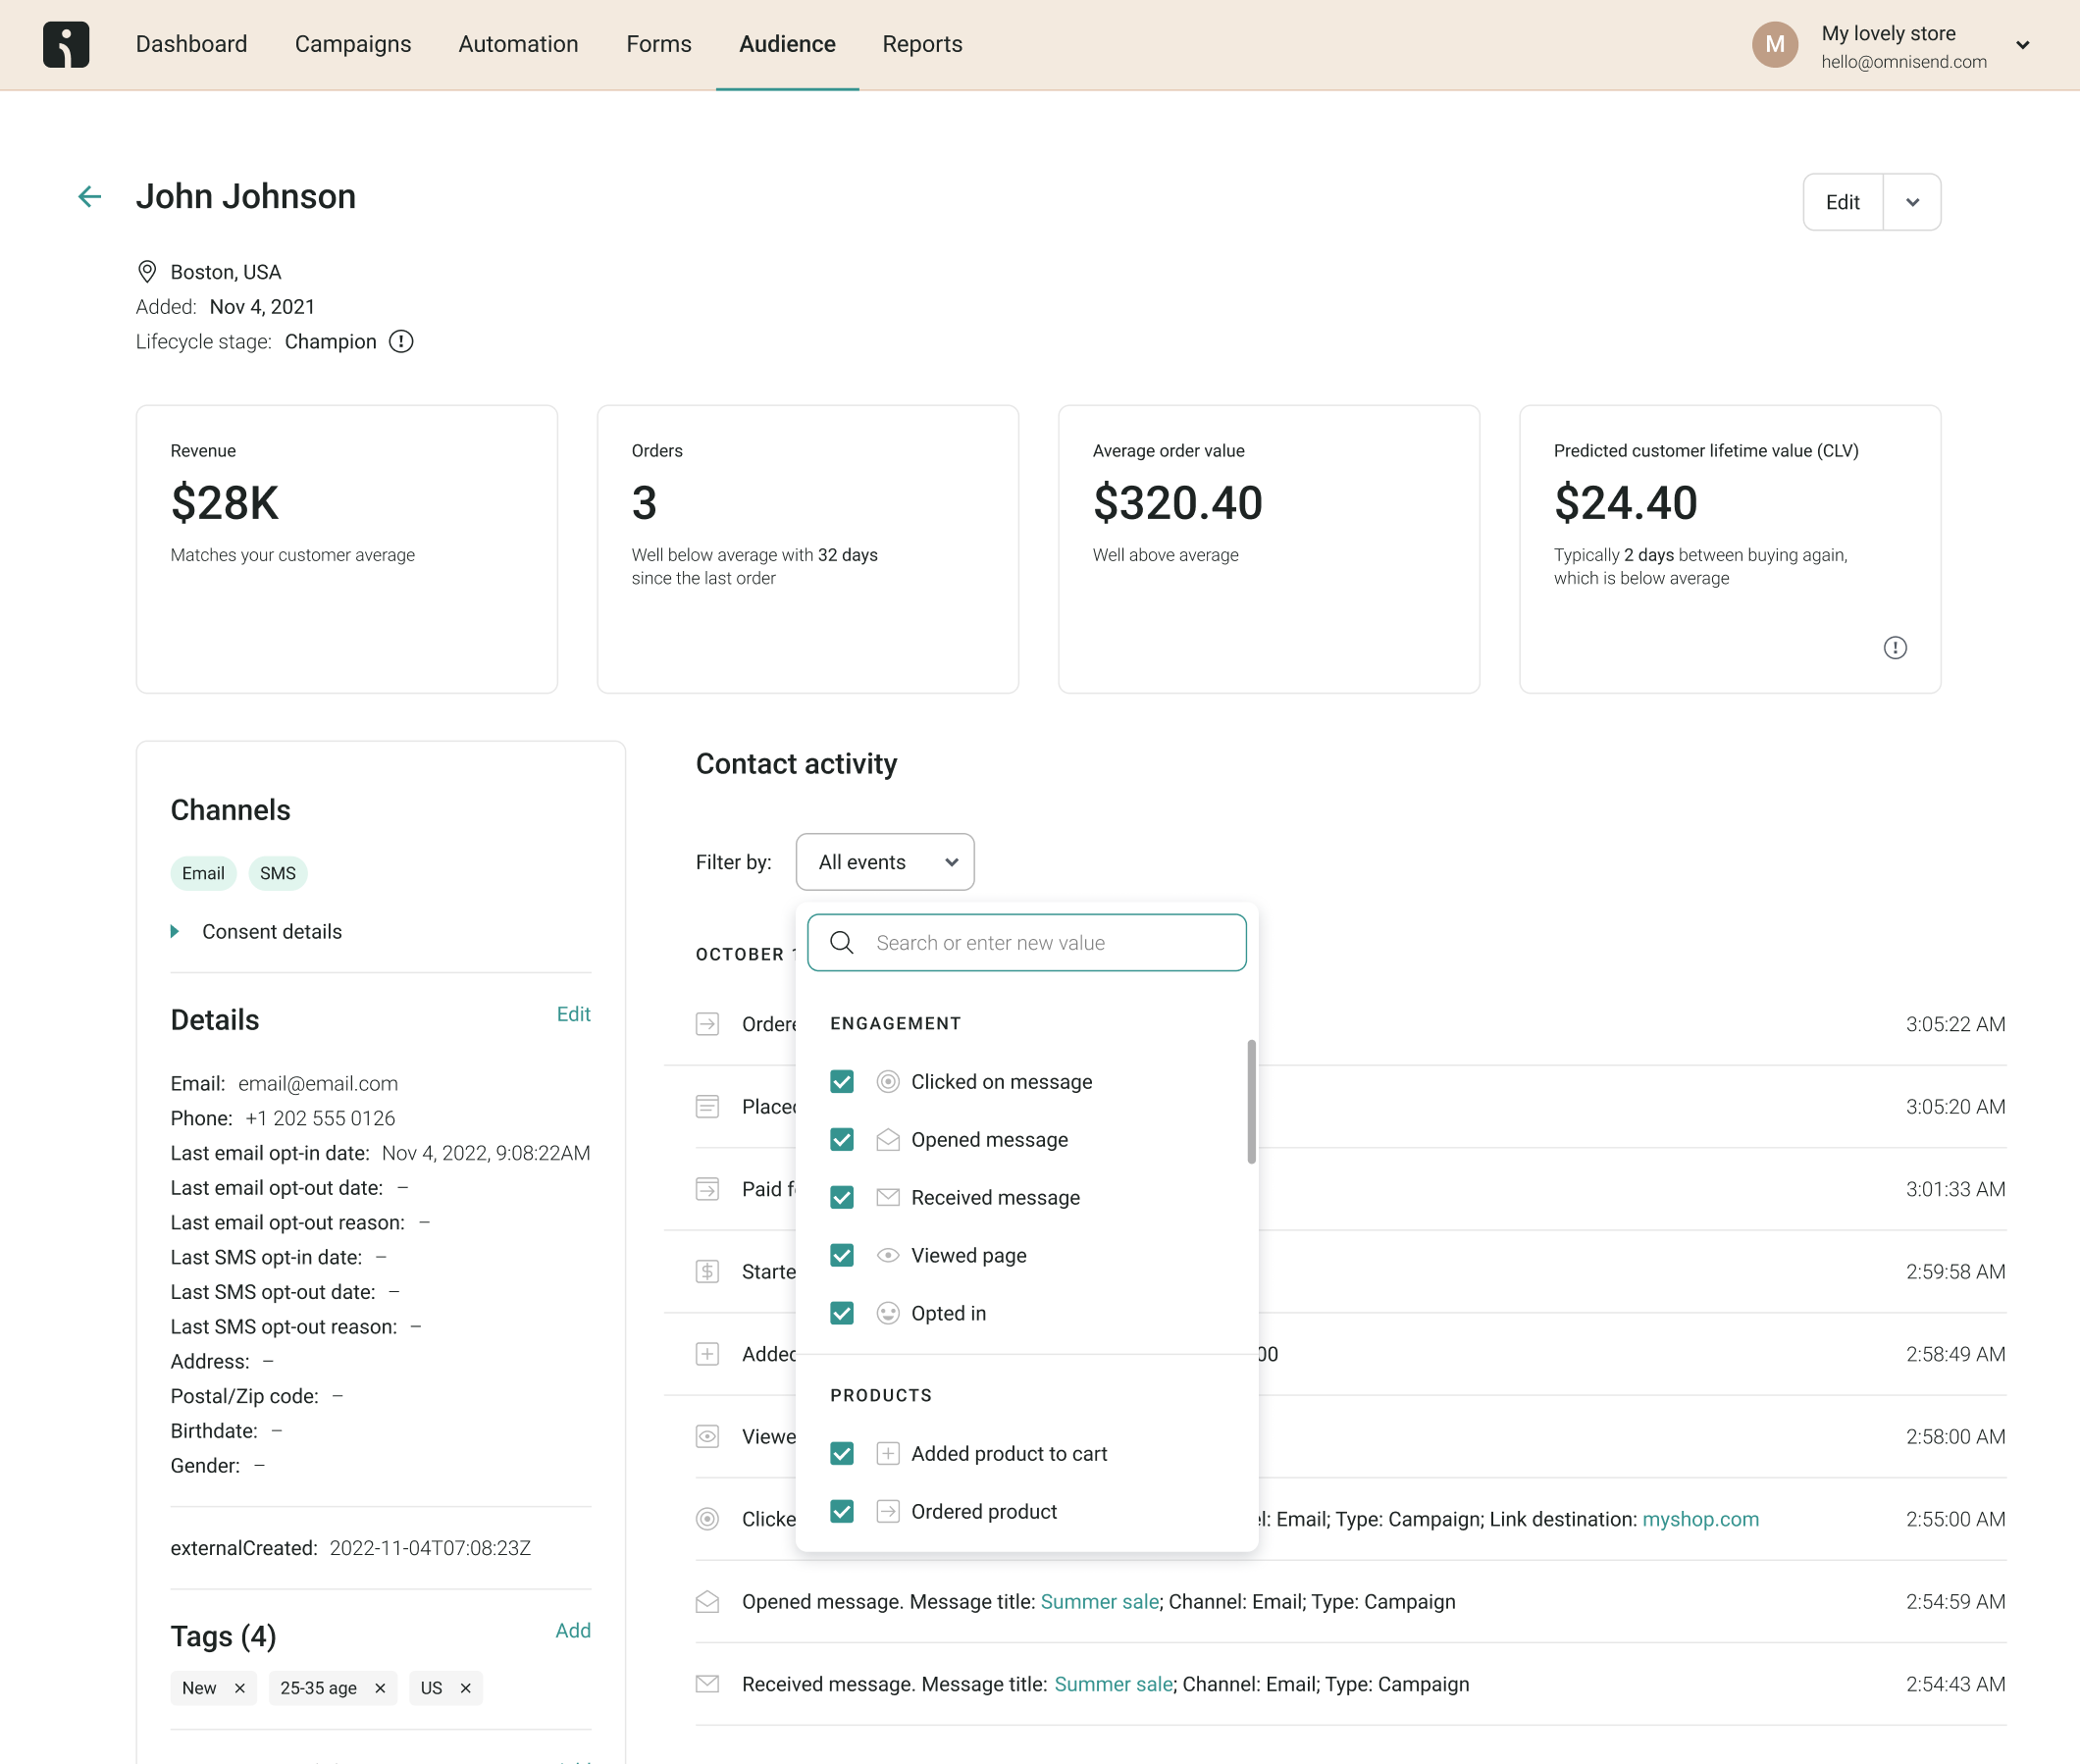This screenshot has height=1764, width=2080.
Task: Click the envelope icon on the 2:54:43 AM row
Action: pos(708,1685)
